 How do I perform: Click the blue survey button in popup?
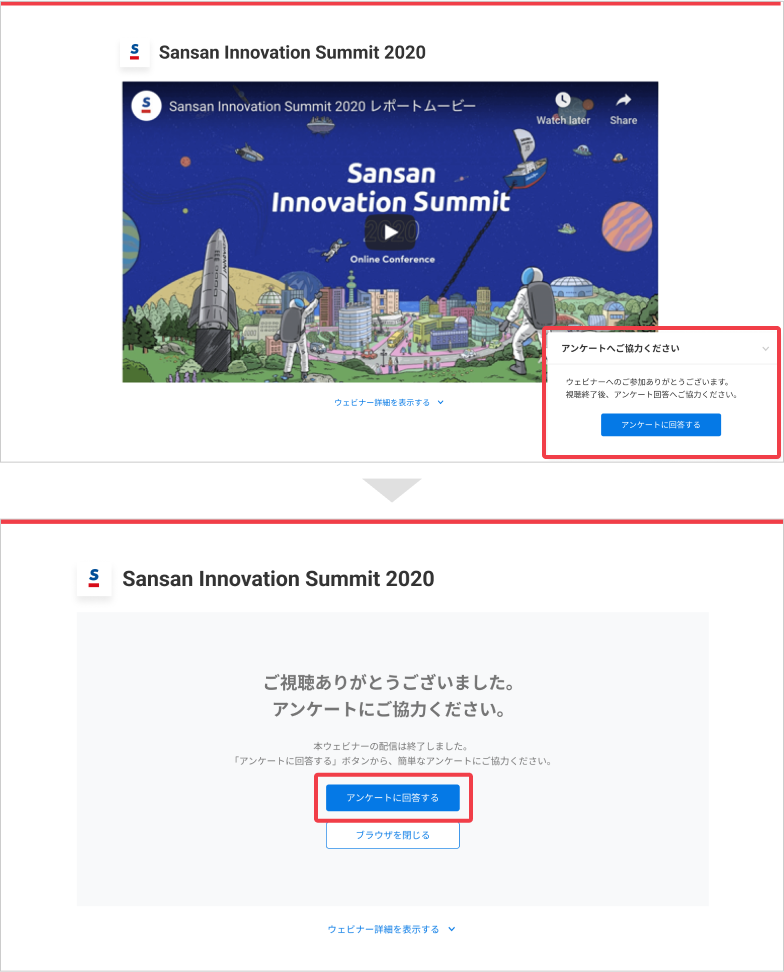click(661, 425)
